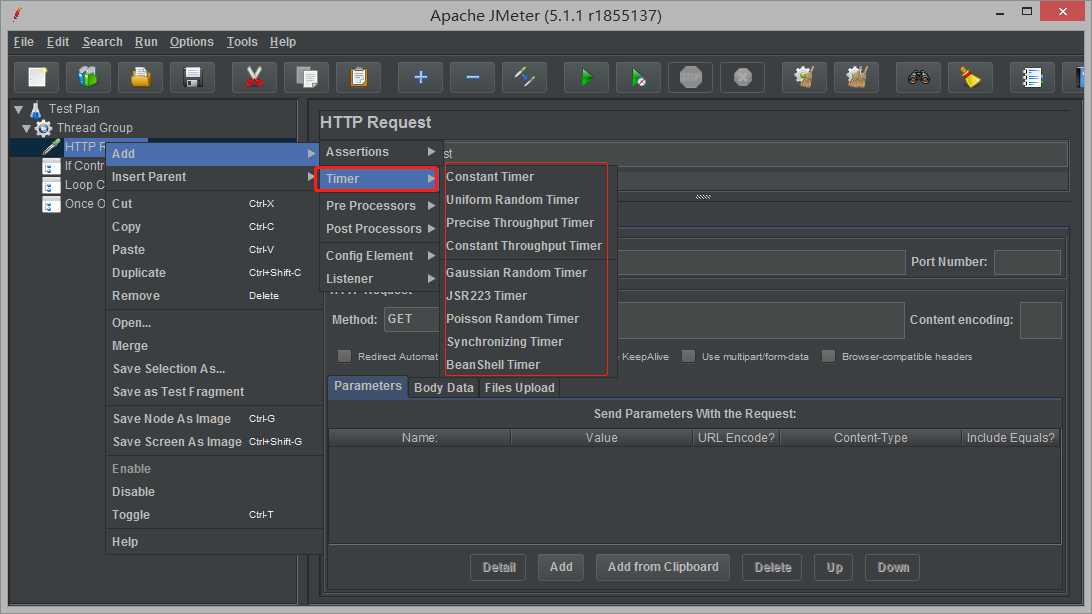Click the Content encoding input field
This screenshot has height=614, width=1092.
(x=1040, y=320)
